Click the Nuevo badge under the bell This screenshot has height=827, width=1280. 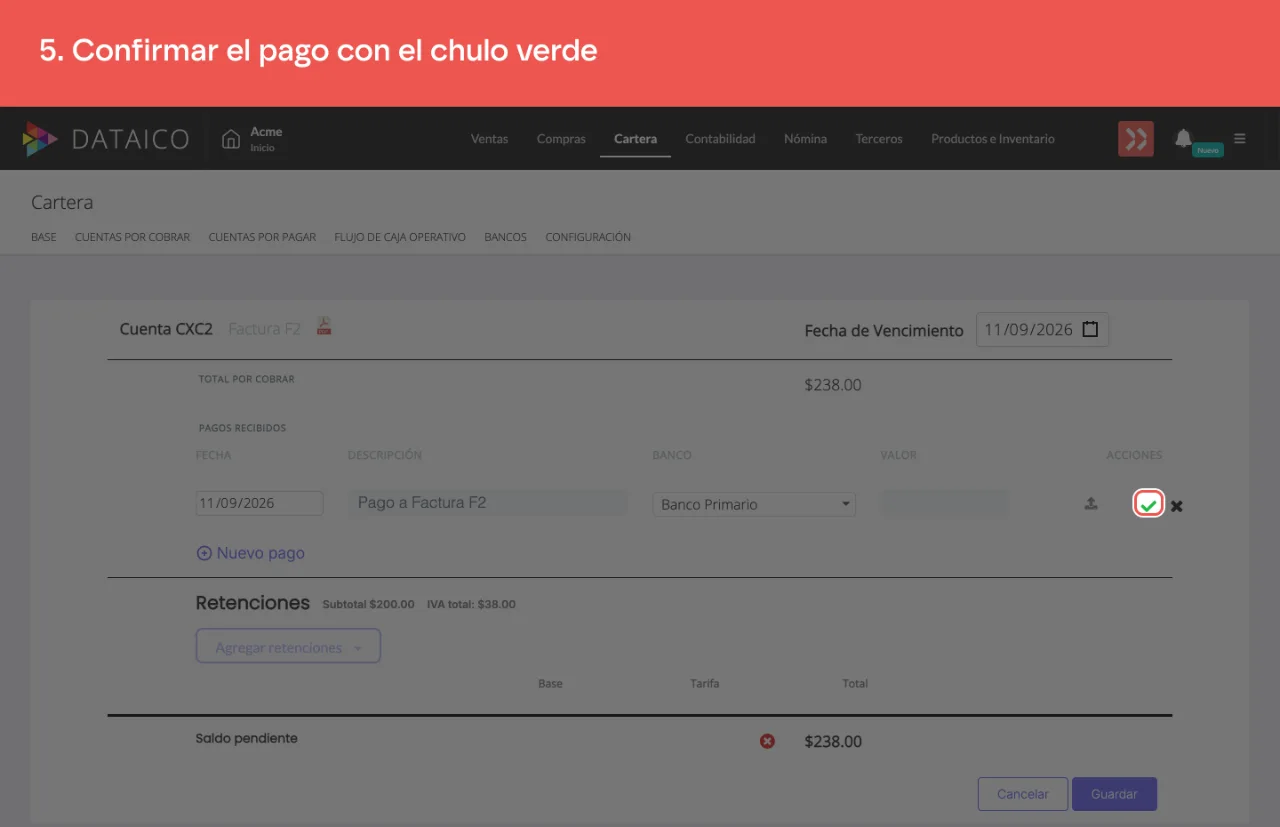tap(1208, 150)
